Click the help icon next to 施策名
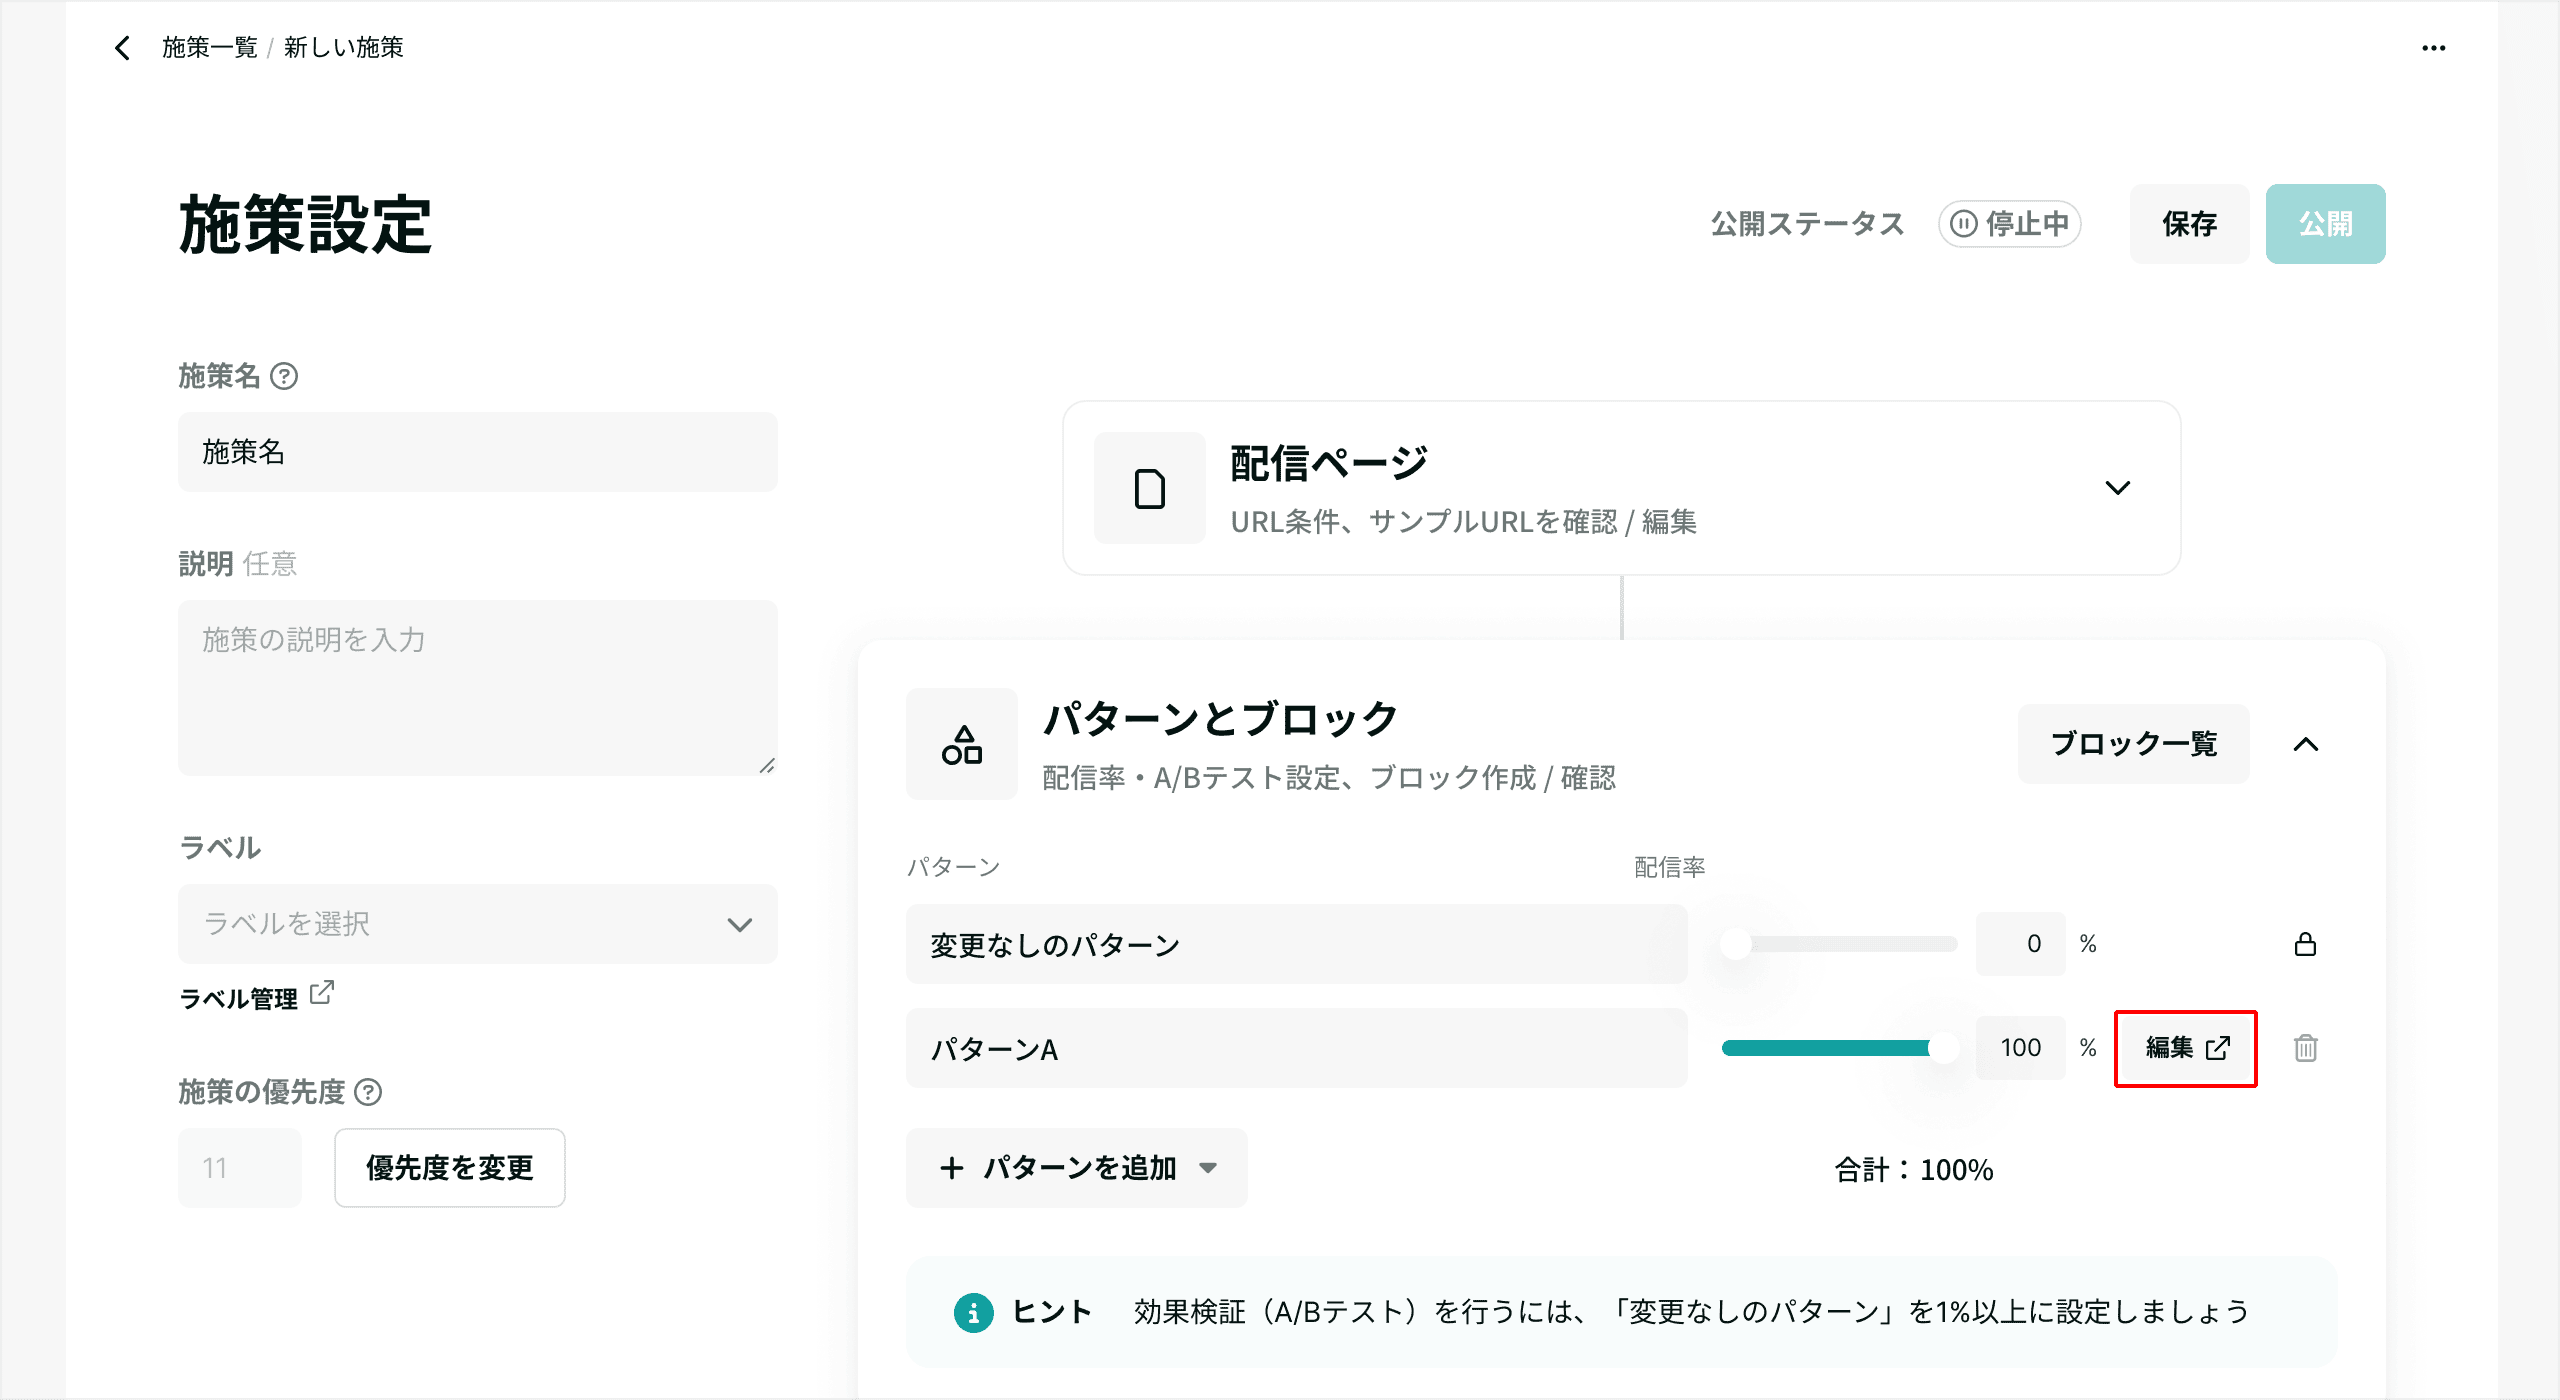The height and width of the screenshot is (1400, 2560). (285, 376)
